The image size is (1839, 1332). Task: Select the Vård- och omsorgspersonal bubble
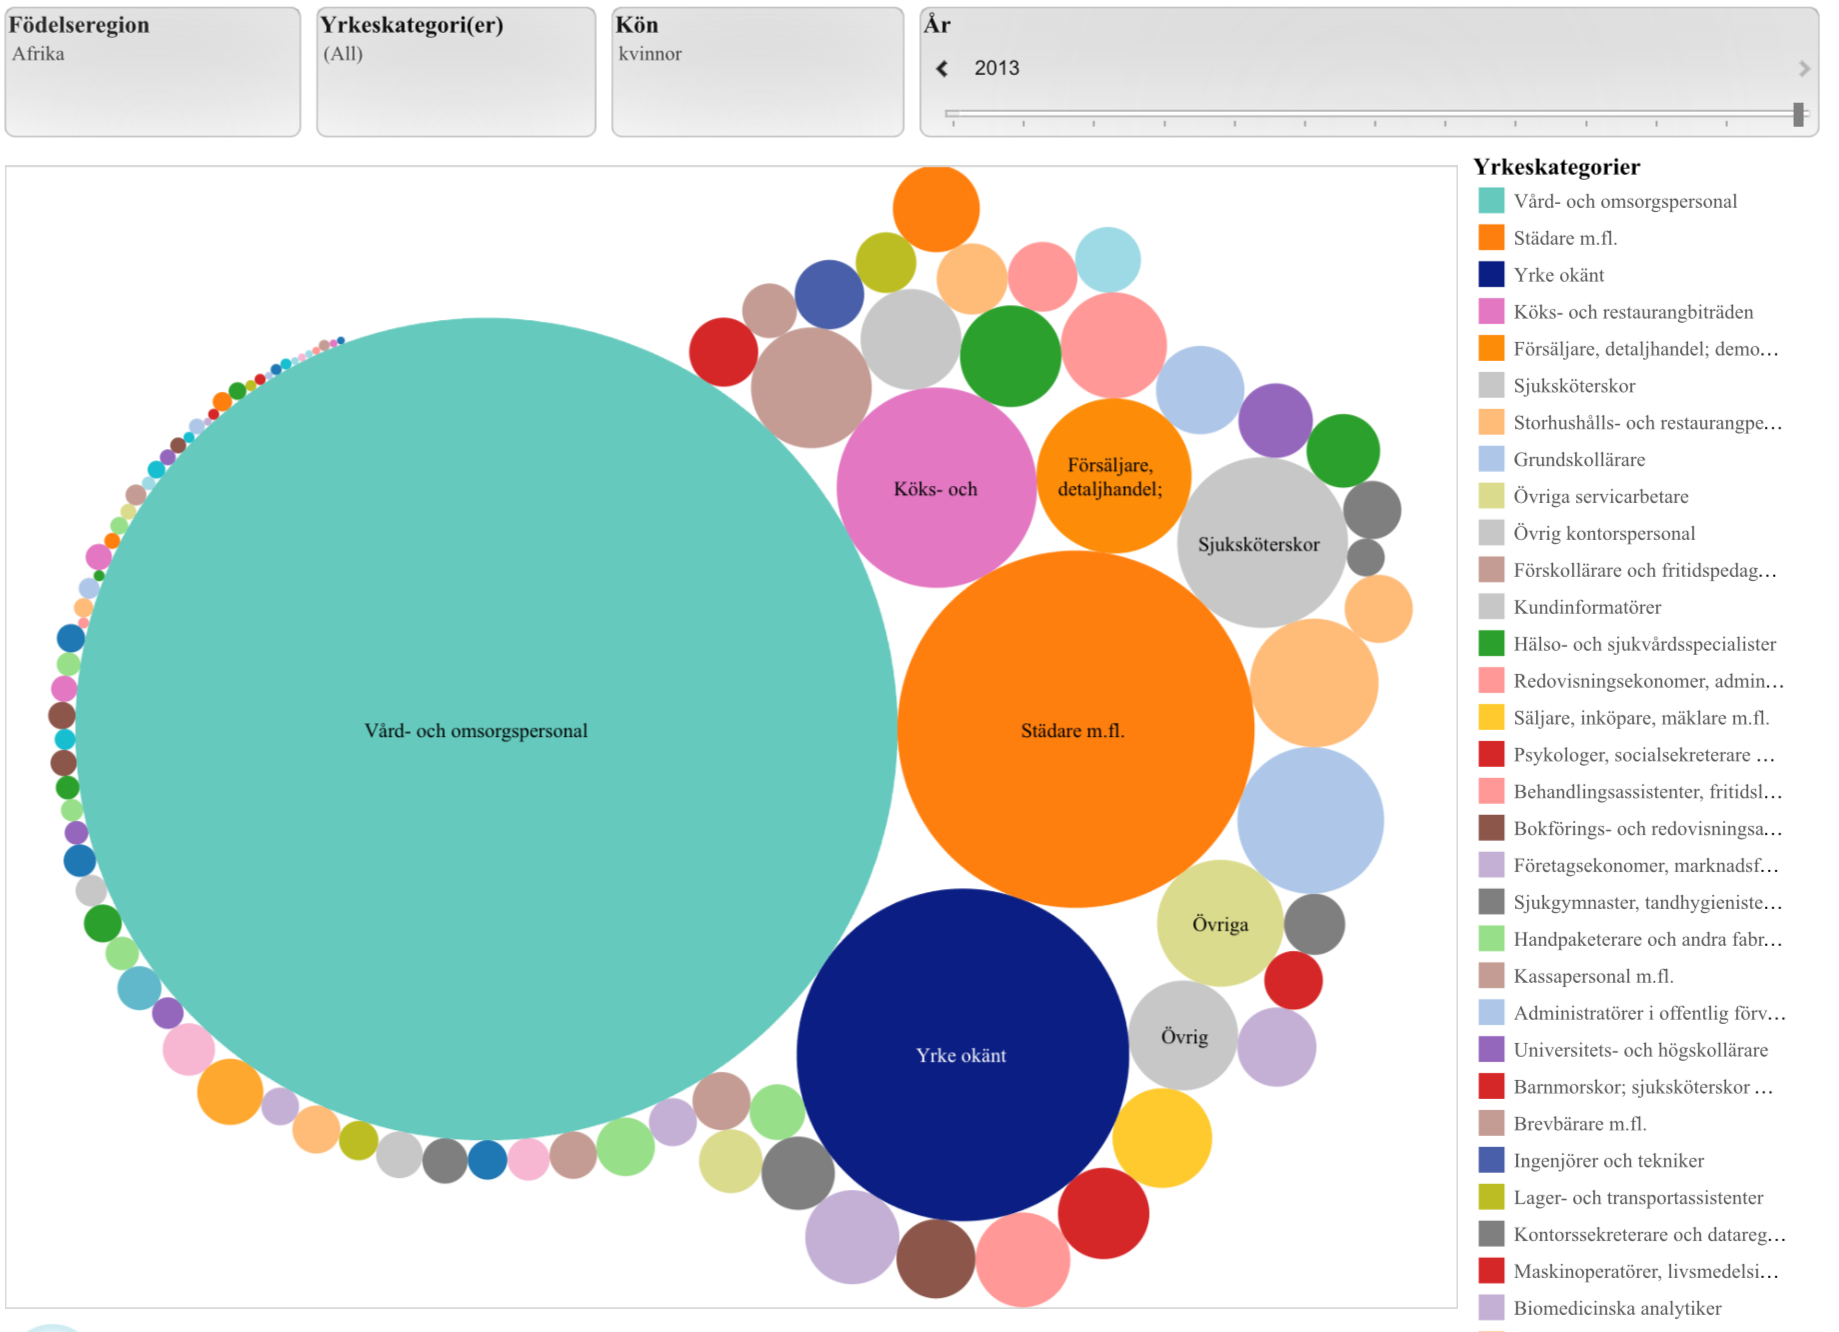coord(487,729)
